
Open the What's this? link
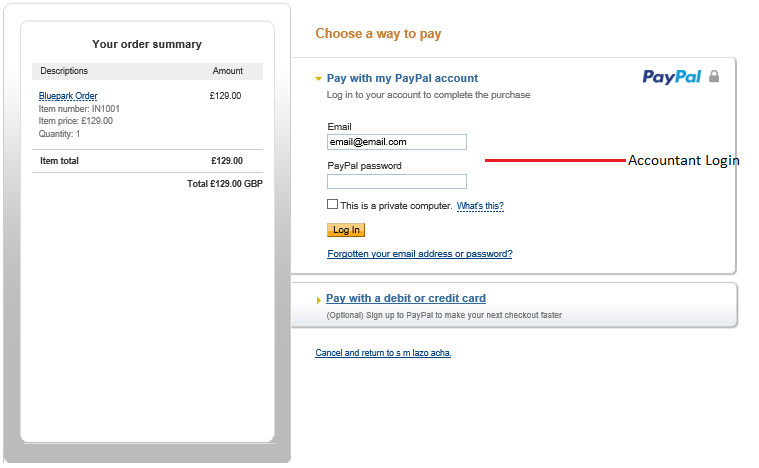pos(480,206)
